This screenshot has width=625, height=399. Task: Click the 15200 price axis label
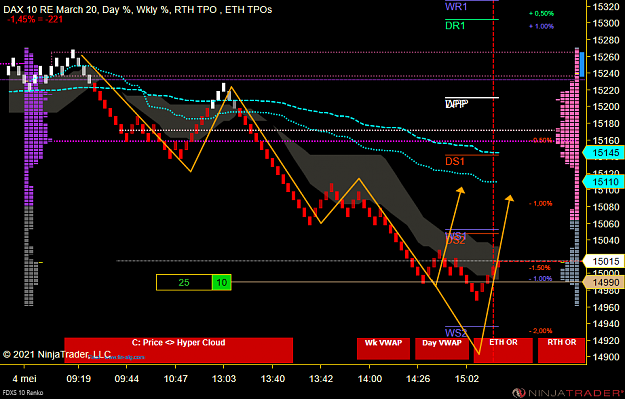click(x=606, y=106)
